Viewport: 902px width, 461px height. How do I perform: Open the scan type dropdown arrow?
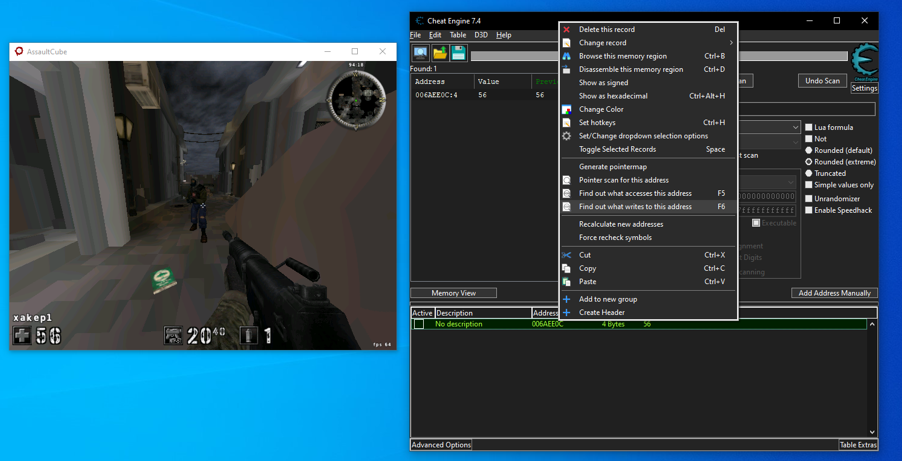[x=795, y=128]
